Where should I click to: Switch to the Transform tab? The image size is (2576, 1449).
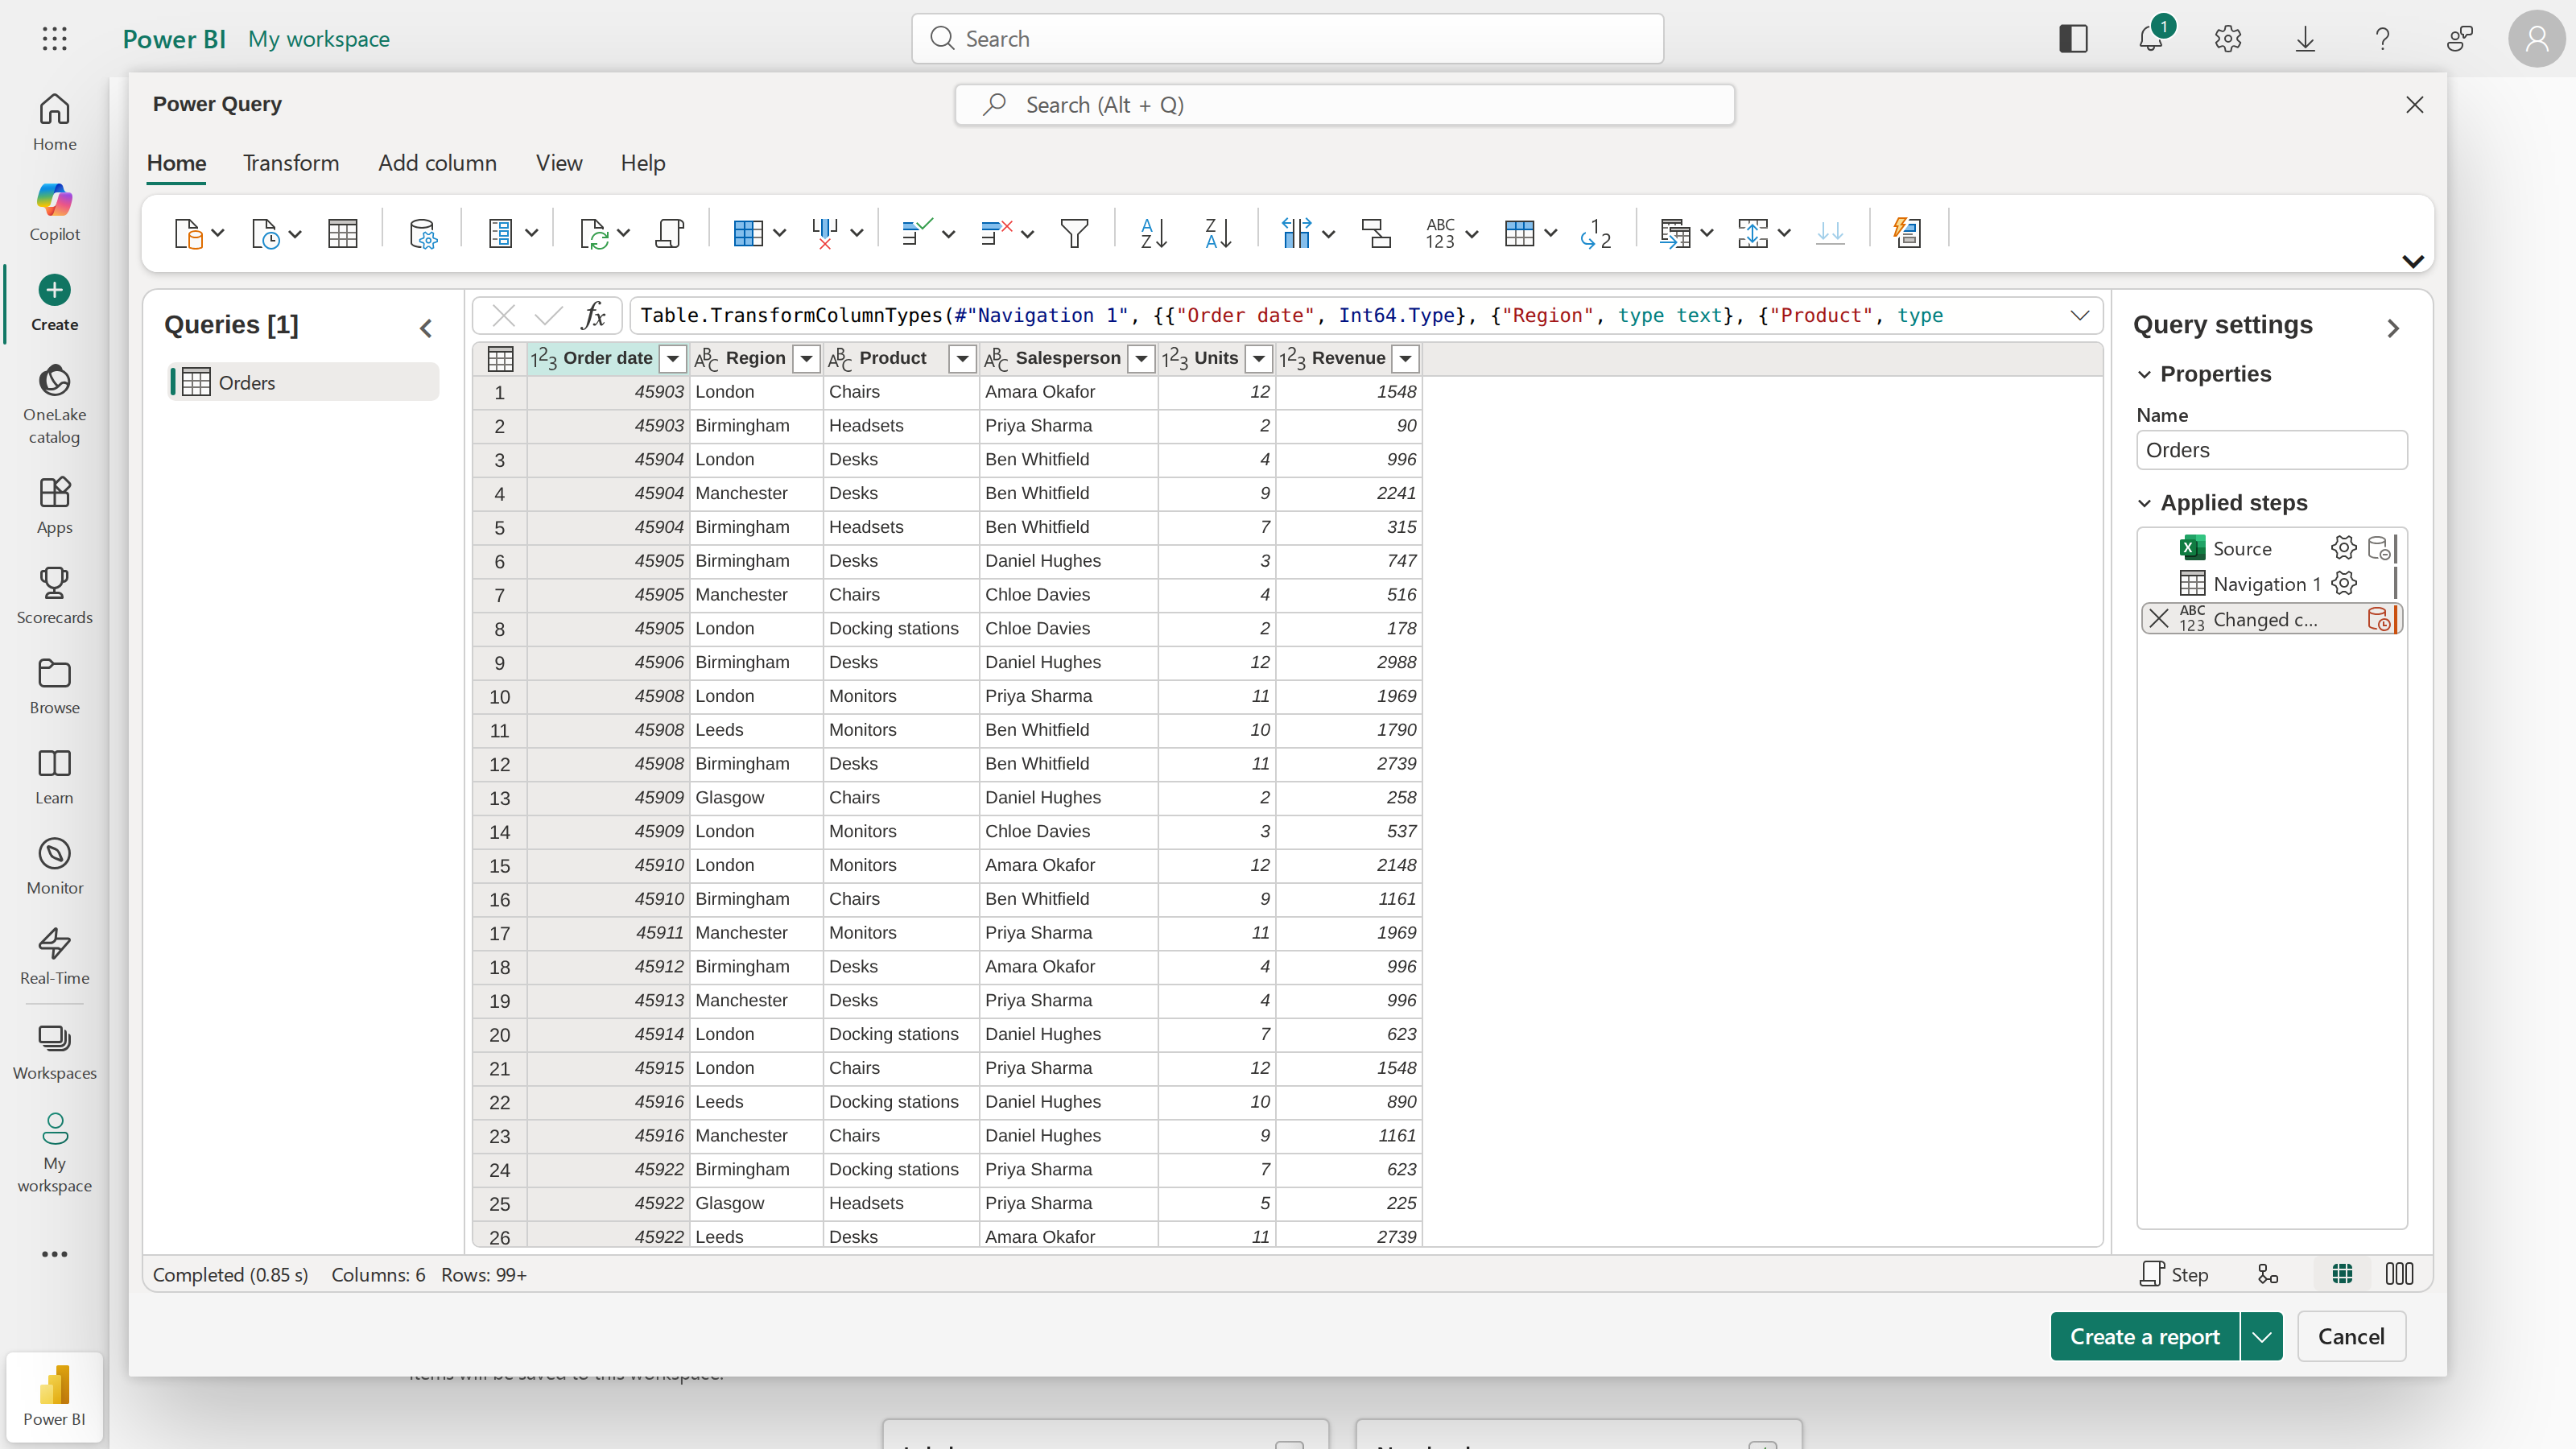coord(291,163)
